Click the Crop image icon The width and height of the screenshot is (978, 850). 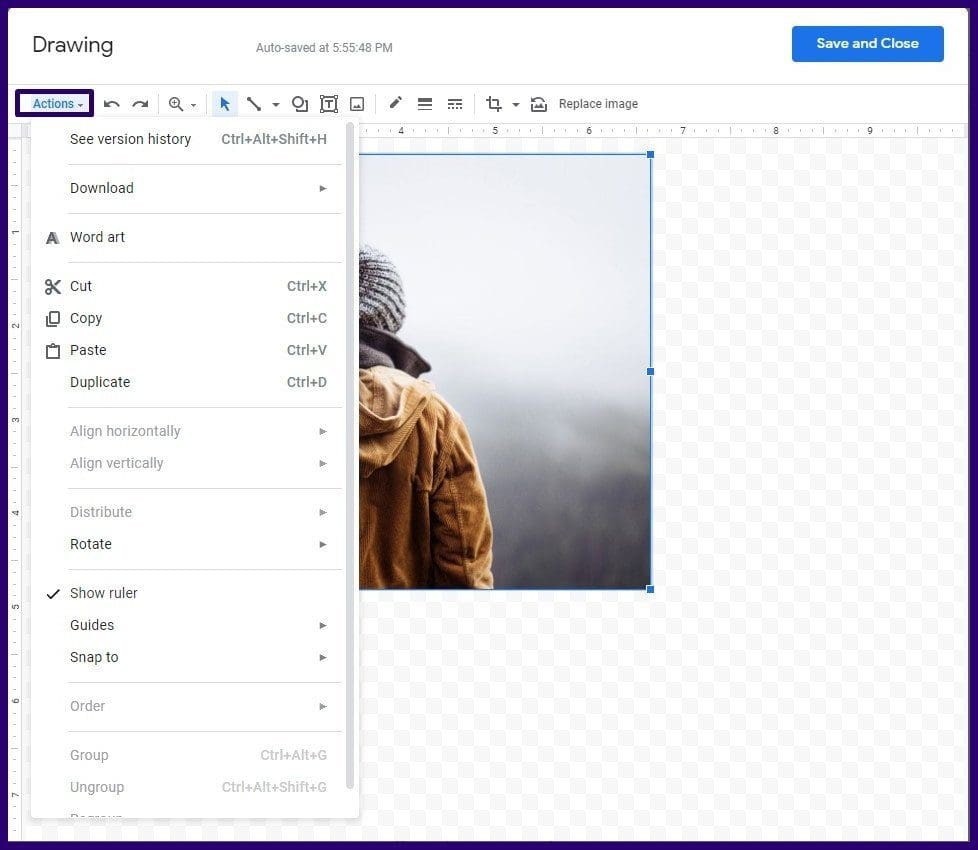(x=494, y=104)
